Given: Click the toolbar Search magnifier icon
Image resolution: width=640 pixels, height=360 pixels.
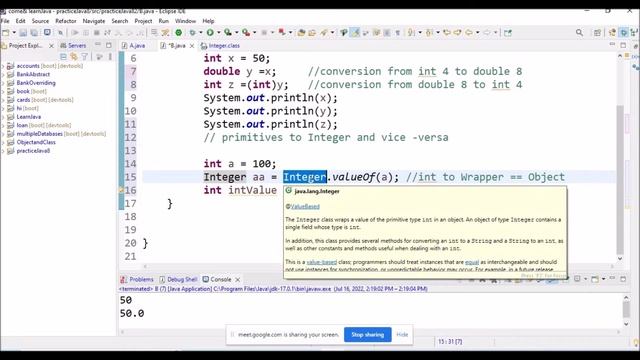Looking at the screenshot, I should (579, 33).
